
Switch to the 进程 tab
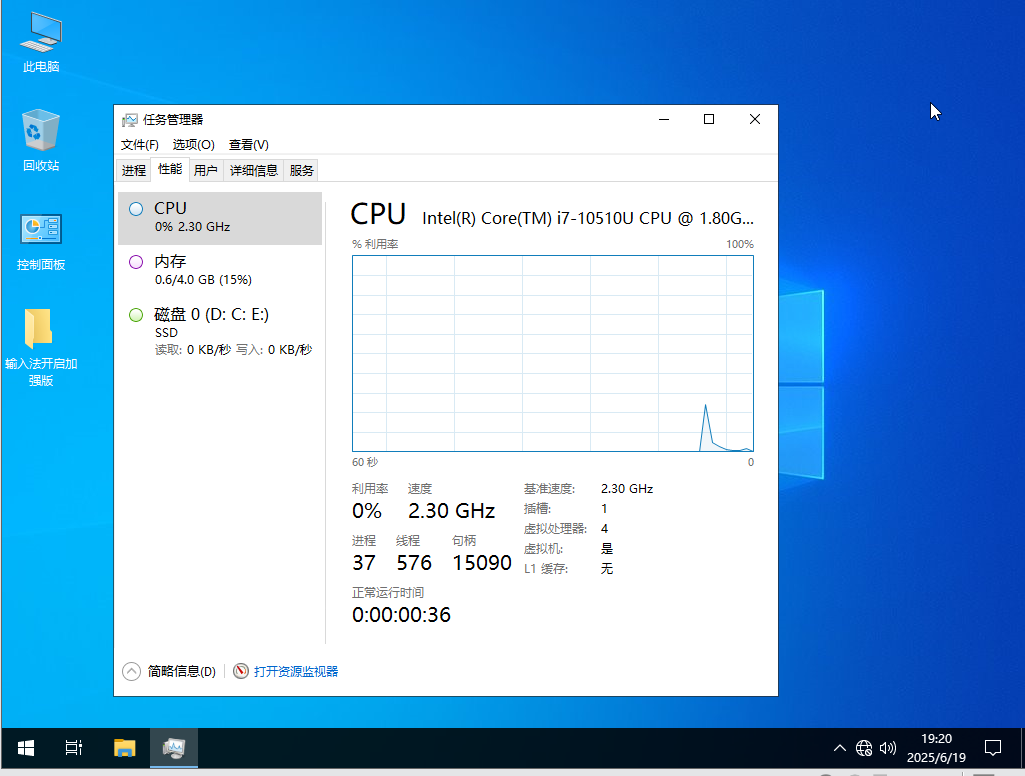133,171
